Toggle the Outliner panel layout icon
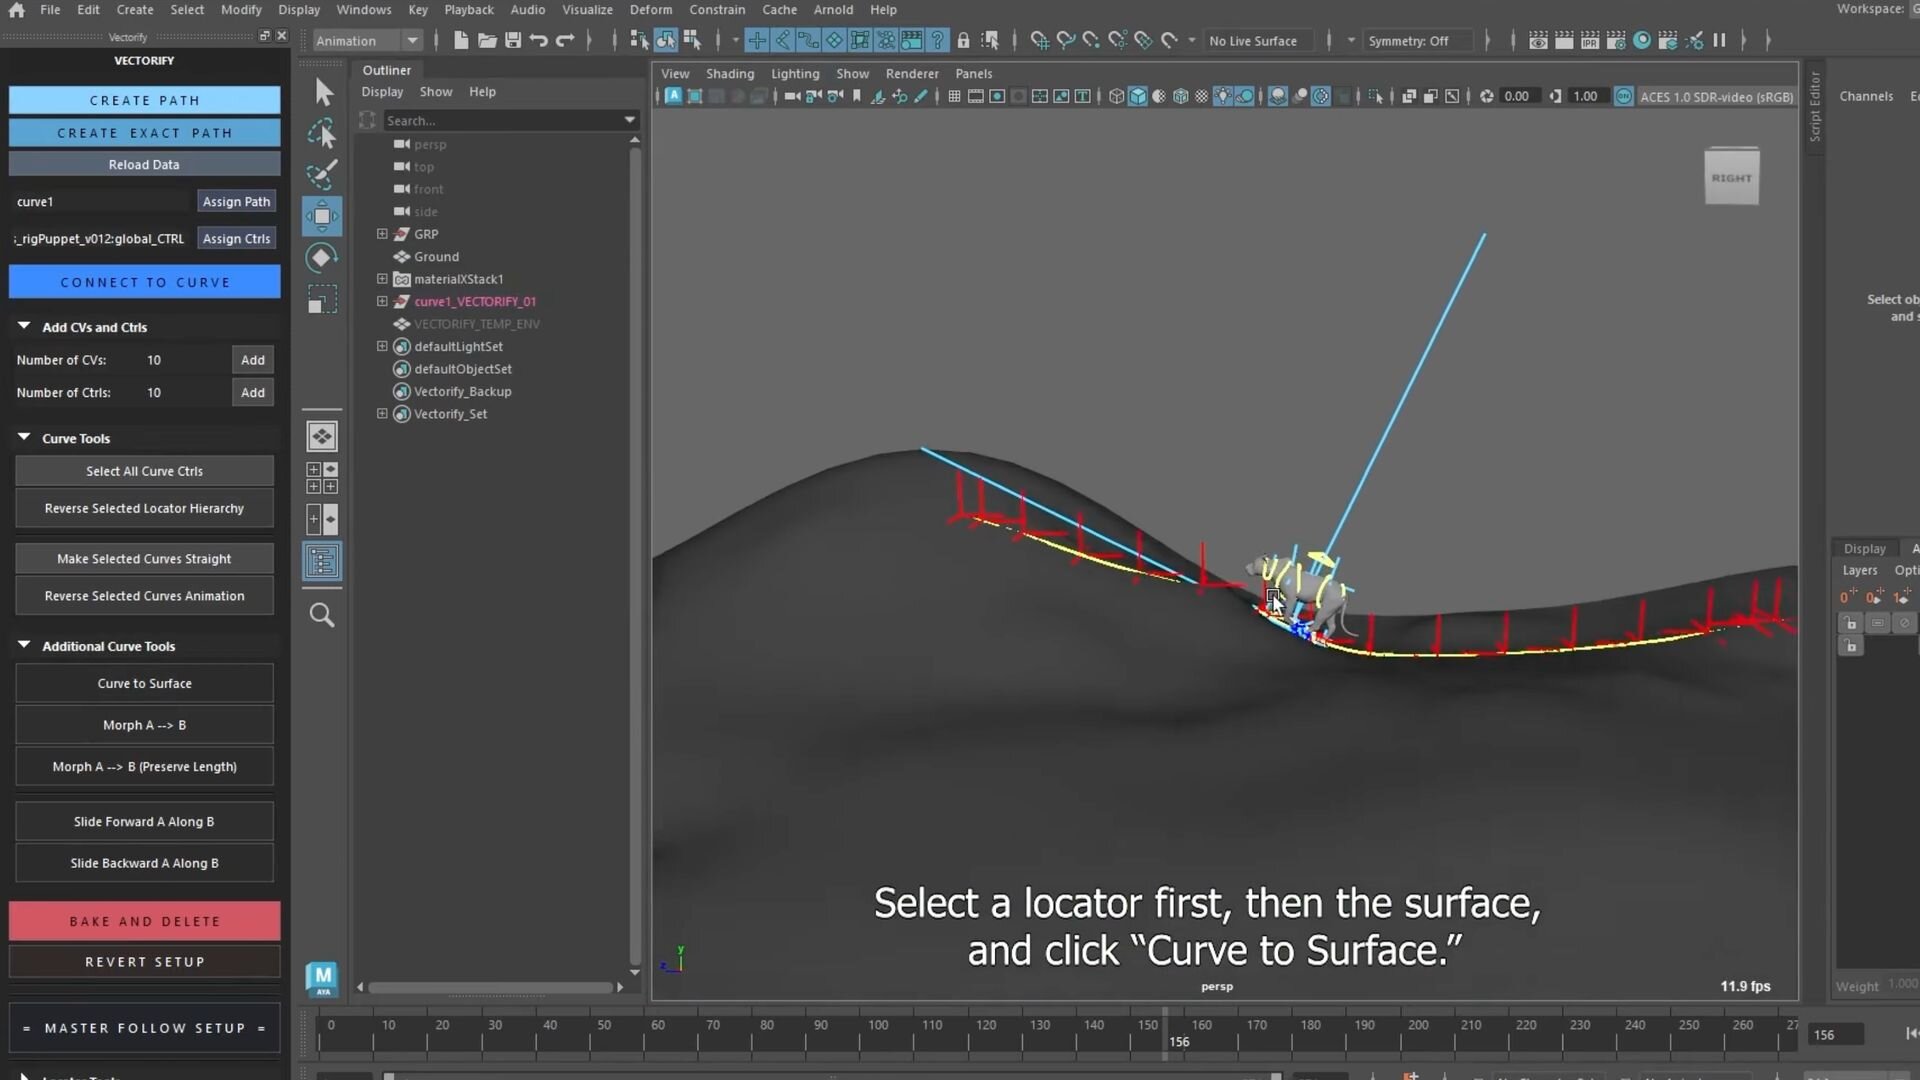This screenshot has height=1080, width=1920. 322,561
